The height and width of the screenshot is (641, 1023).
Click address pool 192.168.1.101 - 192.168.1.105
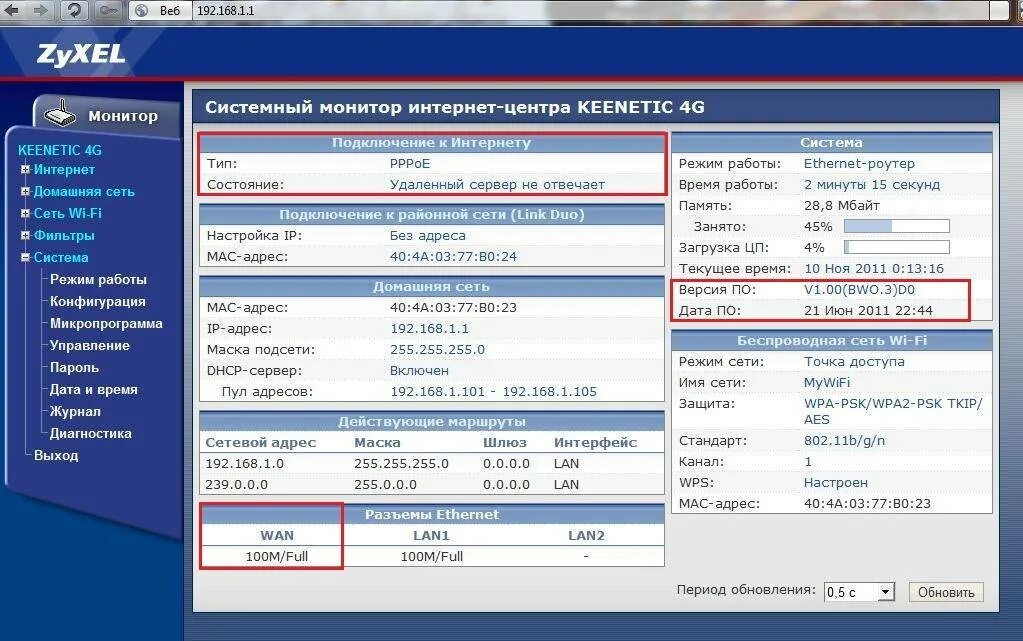(493, 392)
